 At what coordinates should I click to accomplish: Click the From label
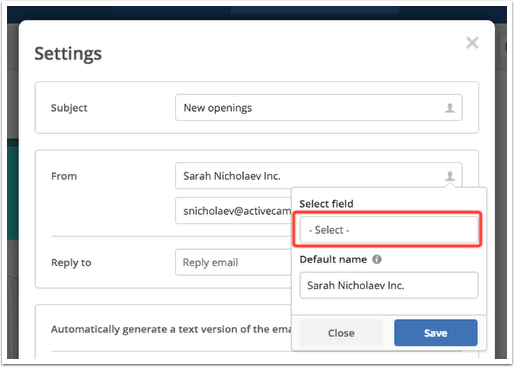64,176
